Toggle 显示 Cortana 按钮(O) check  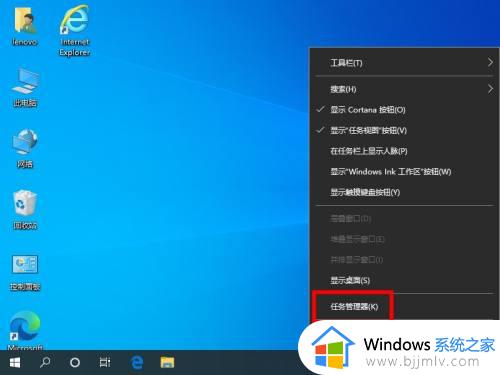coord(404,110)
